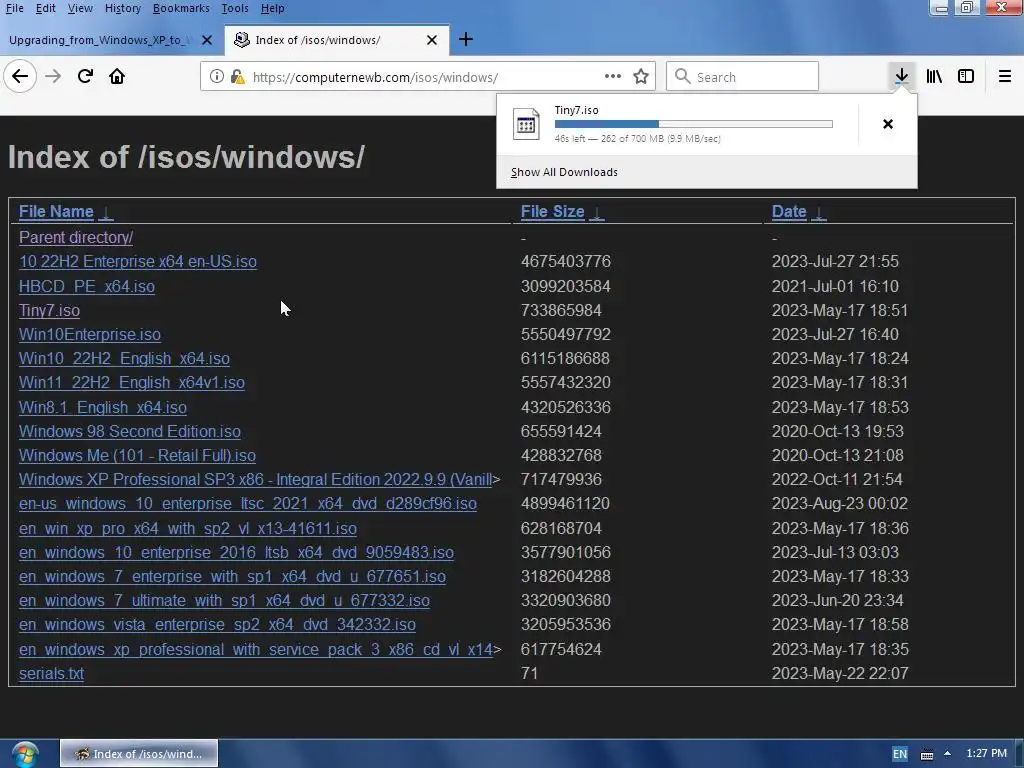Screen dimensions: 1024x768
Task: Download en_windows_10_enterprise_2016_ltsb iso
Action: pyautogui.click(x=236, y=552)
